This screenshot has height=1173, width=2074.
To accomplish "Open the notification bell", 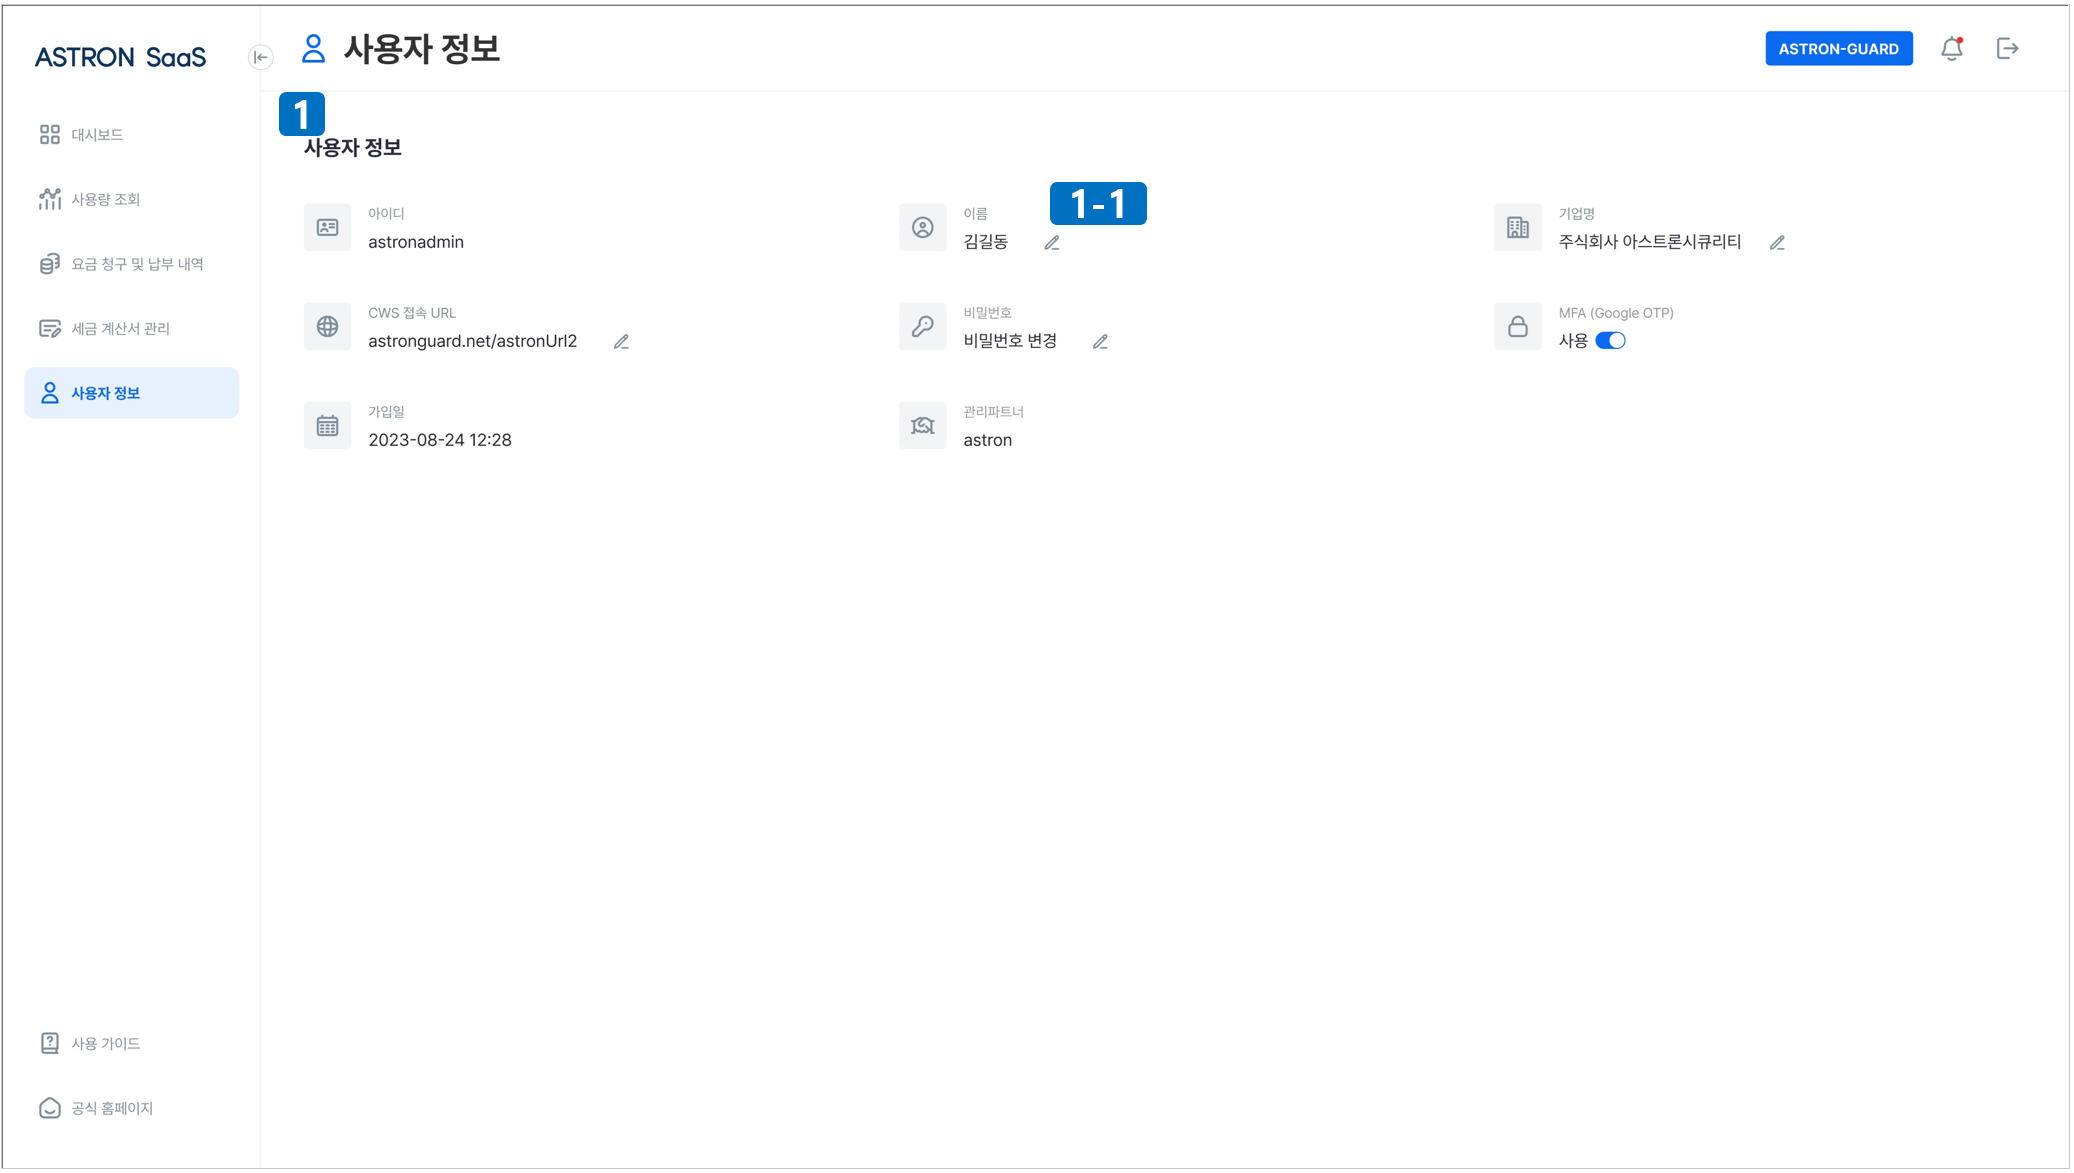I will pos(1952,49).
